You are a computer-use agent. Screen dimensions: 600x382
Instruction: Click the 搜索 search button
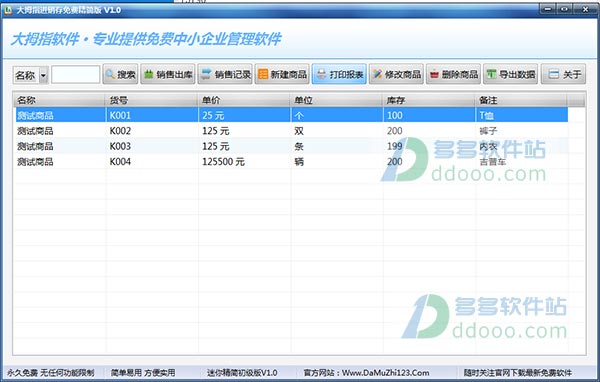coord(121,74)
